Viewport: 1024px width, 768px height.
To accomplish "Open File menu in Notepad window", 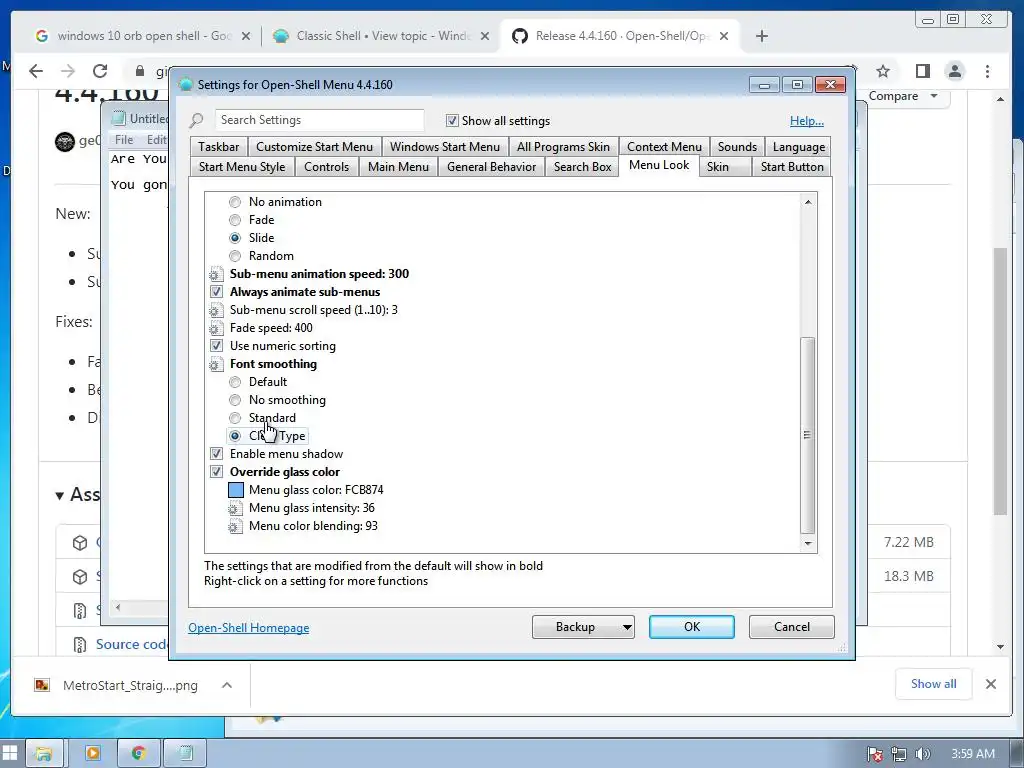I will click(x=123, y=140).
